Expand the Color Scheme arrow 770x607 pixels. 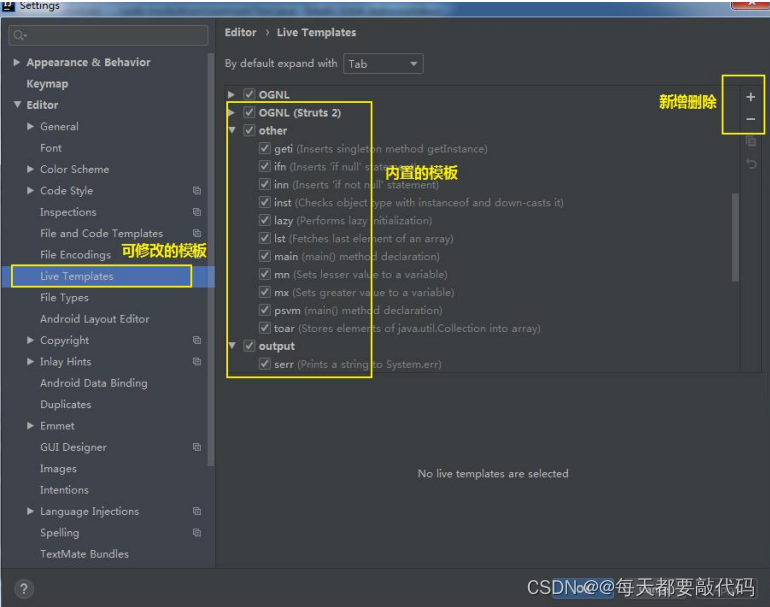coord(30,169)
